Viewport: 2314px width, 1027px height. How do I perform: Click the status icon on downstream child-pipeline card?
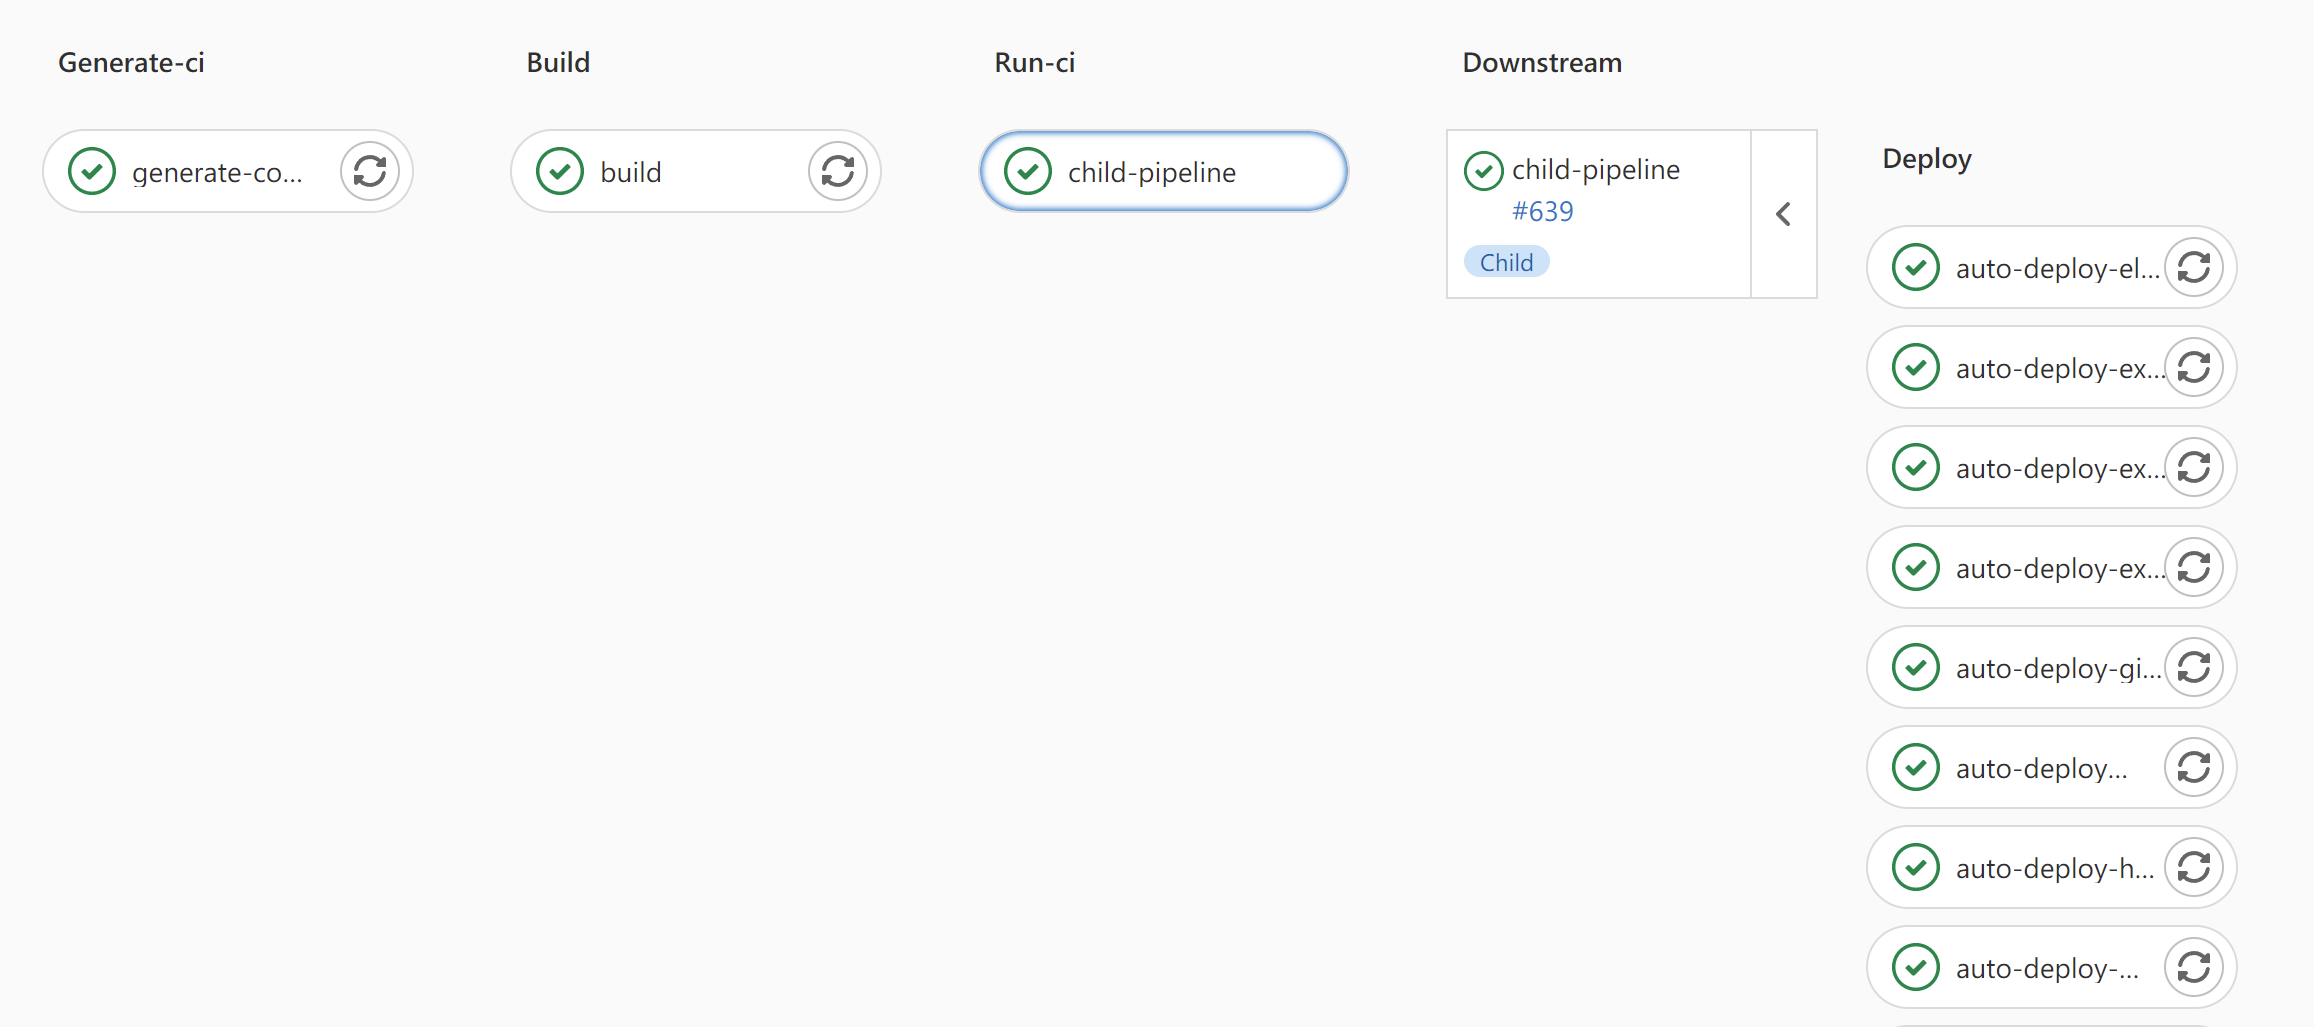(1483, 170)
